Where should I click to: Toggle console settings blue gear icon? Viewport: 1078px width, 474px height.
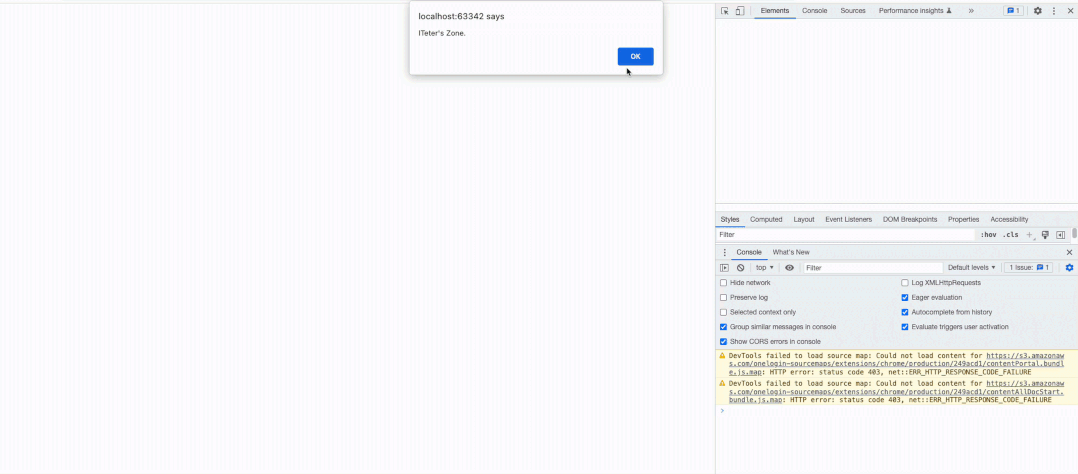tap(1069, 268)
